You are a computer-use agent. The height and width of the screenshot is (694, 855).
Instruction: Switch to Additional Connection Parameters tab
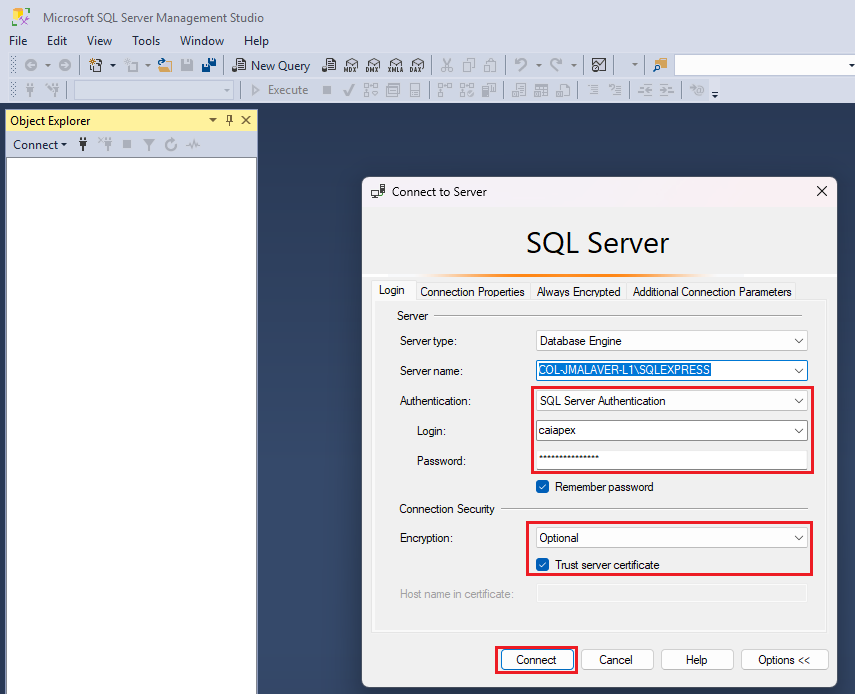pos(712,292)
